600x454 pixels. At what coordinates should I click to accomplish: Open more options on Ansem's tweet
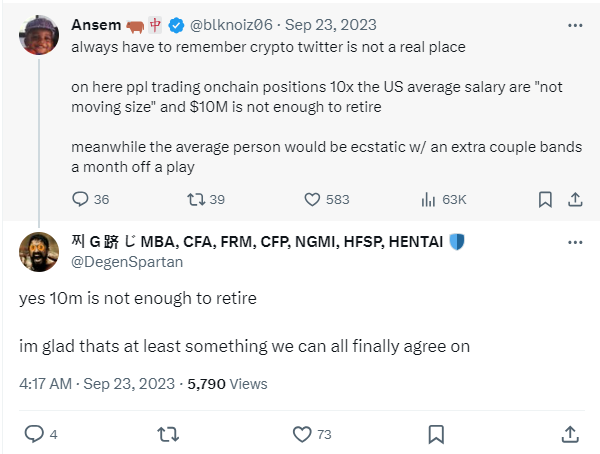pos(574,22)
